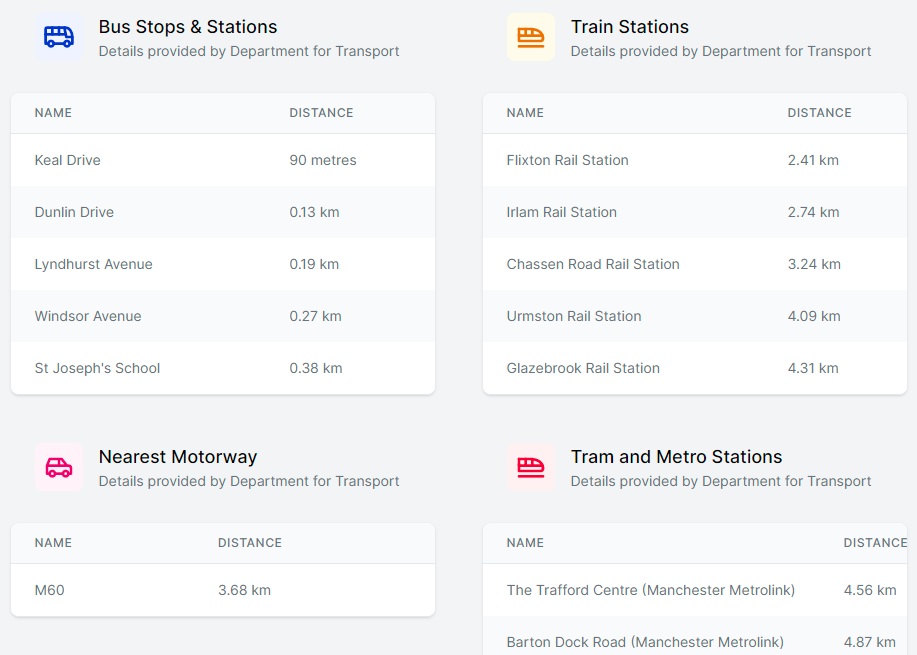Viewport: 917px width, 655px height.
Task: Click the Distance column header in Train Stations
Action: click(819, 113)
